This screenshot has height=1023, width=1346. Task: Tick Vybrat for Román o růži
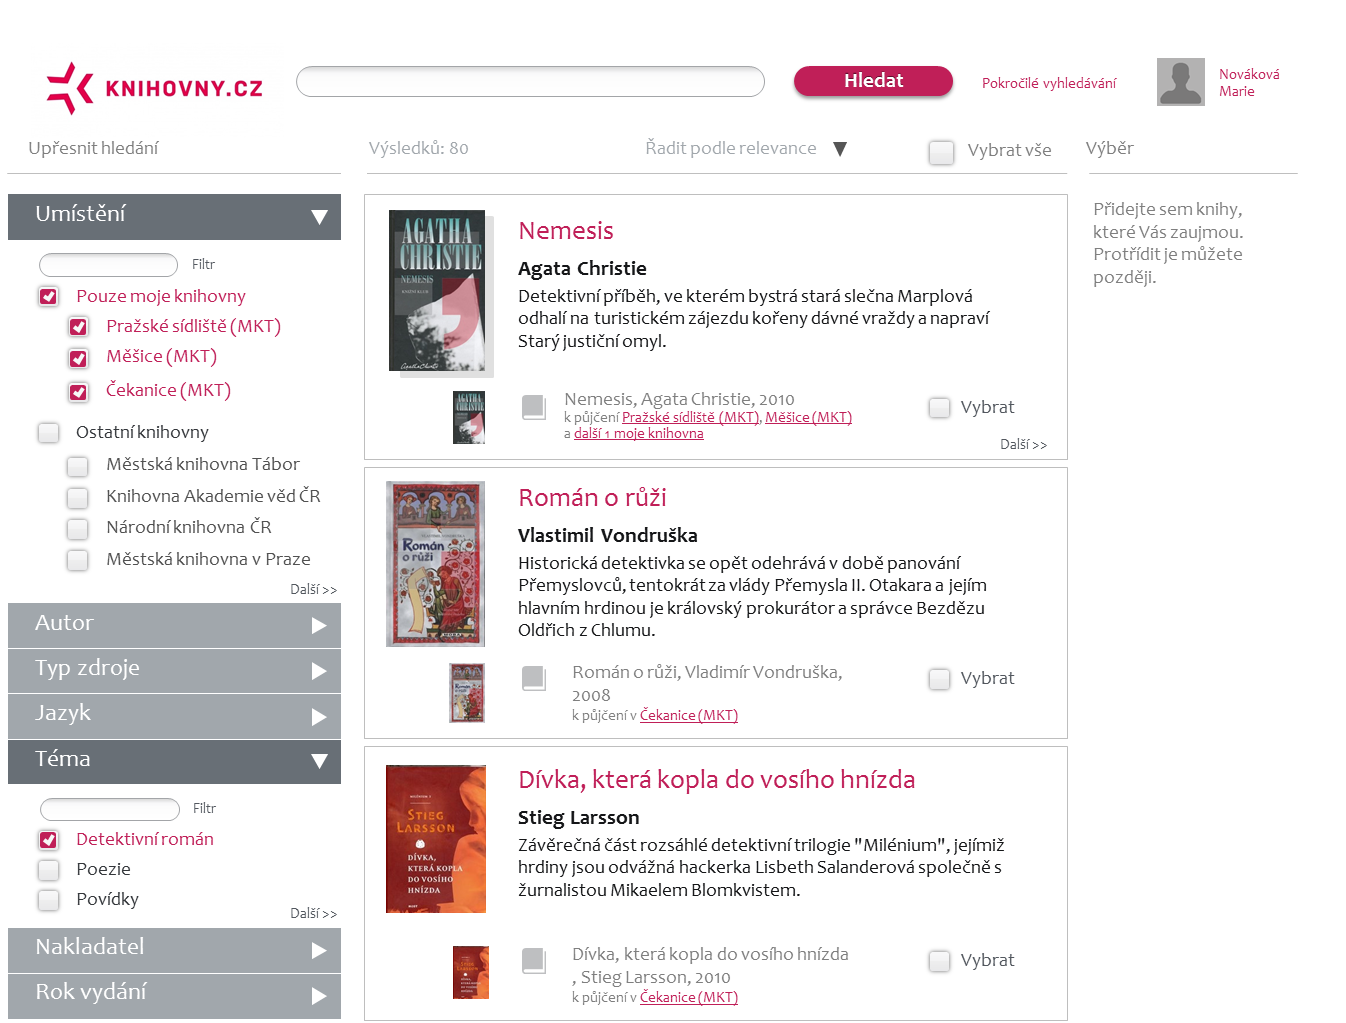pyautogui.click(x=939, y=679)
